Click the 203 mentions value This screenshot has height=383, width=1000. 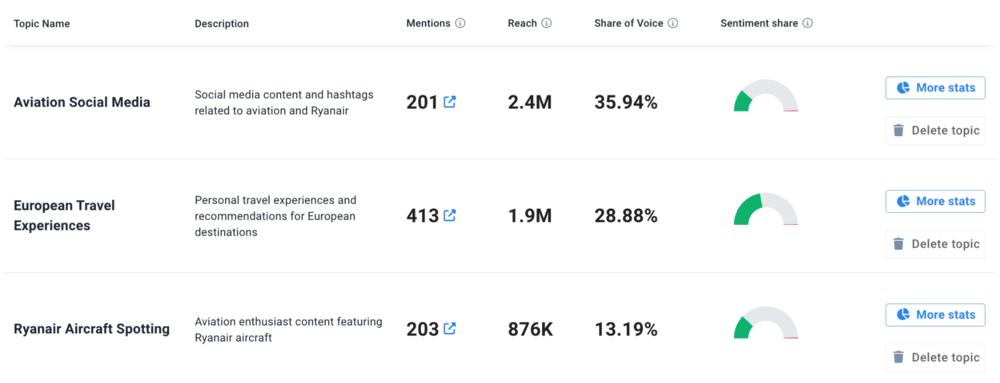click(422, 329)
